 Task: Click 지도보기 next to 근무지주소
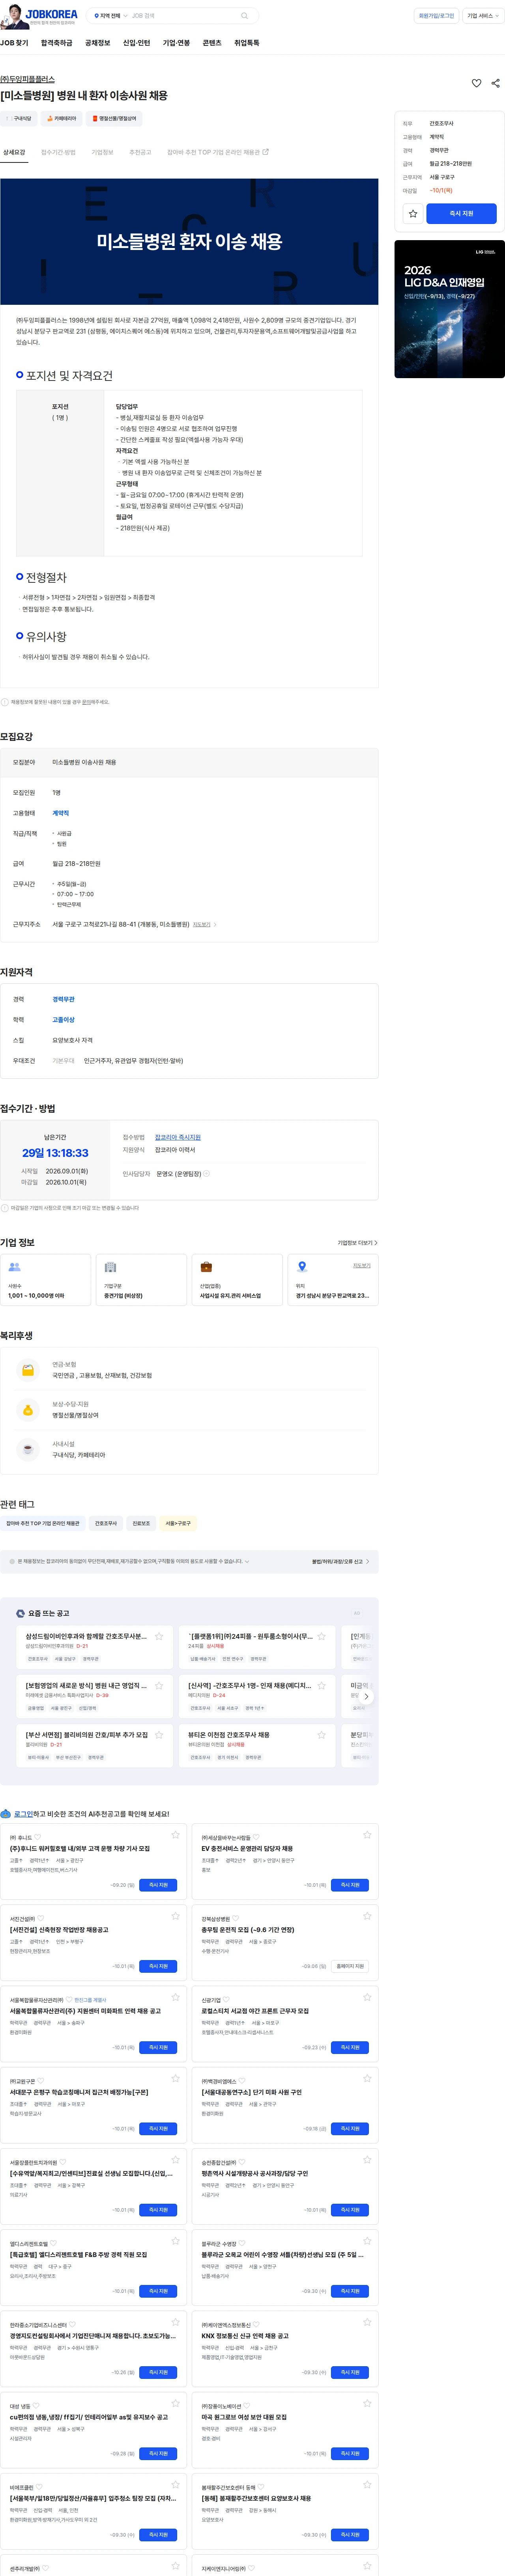pos(202,925)
